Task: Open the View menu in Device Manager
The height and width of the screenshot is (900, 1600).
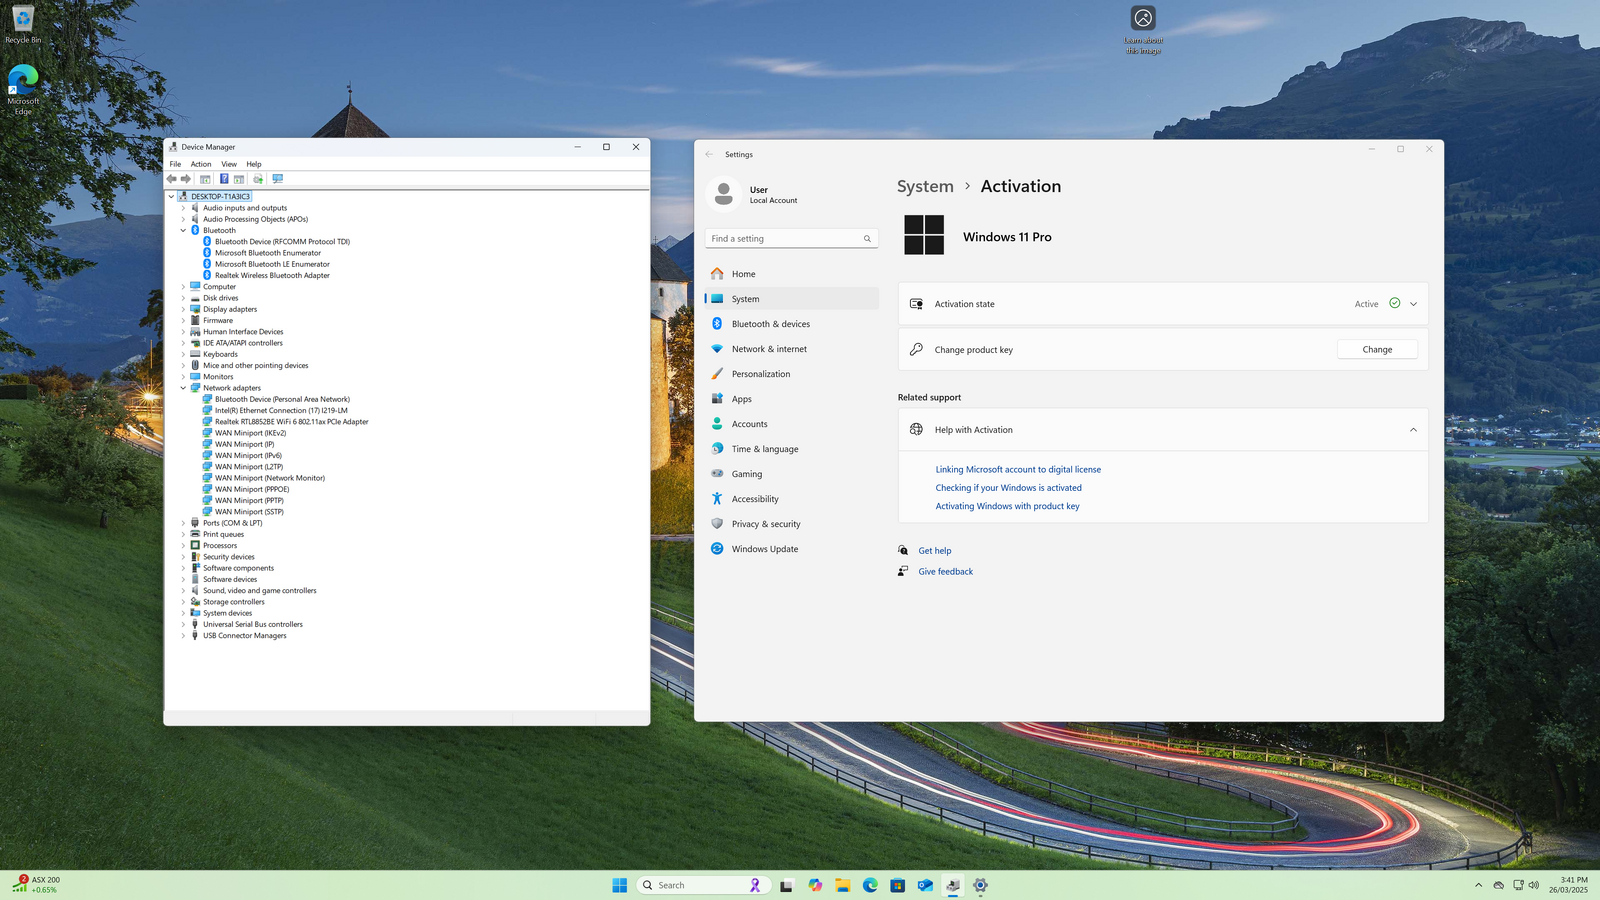Action: (229, 164)
